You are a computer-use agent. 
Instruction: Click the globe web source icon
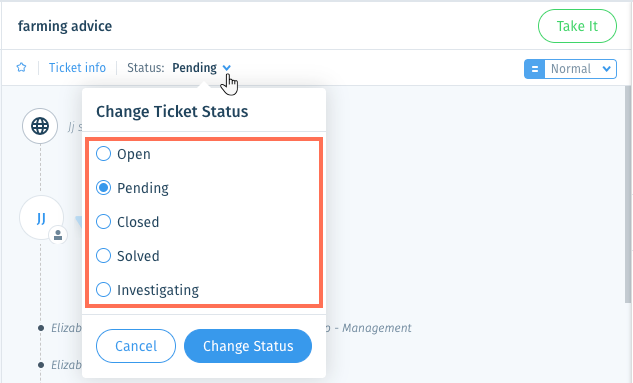coord(40,126)
